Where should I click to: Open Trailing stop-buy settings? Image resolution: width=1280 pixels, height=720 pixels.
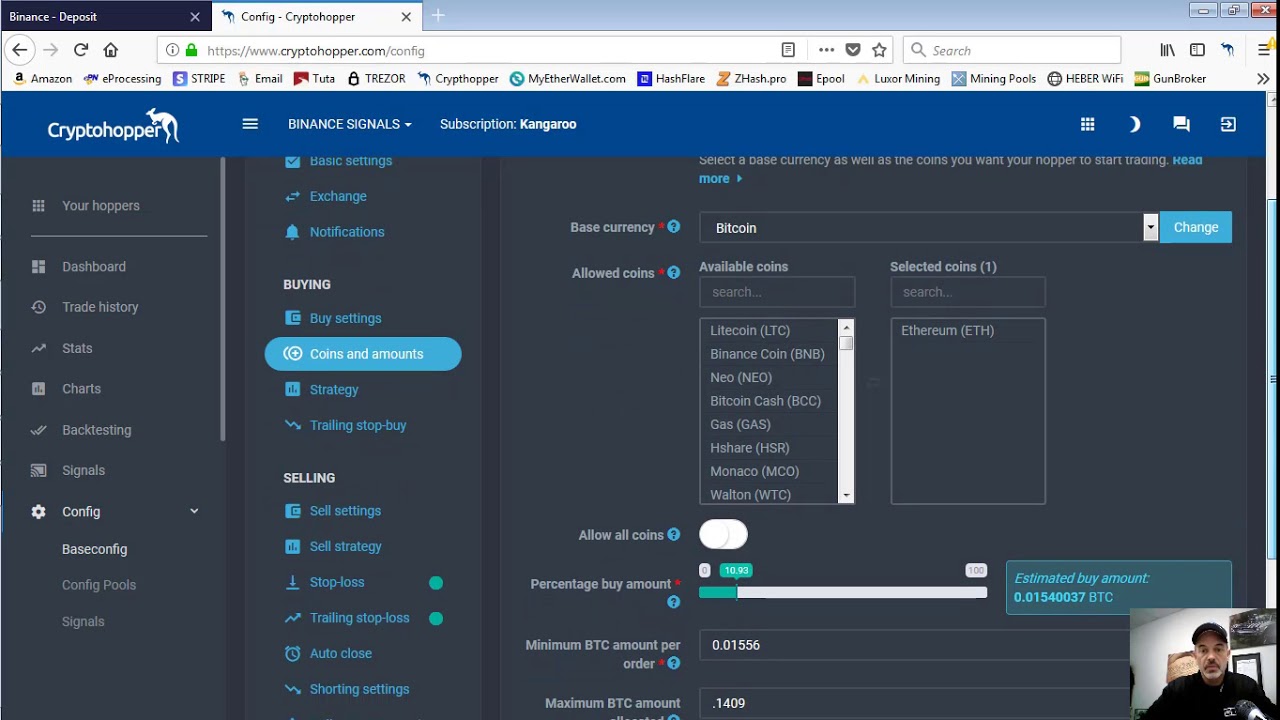point(358,425)
